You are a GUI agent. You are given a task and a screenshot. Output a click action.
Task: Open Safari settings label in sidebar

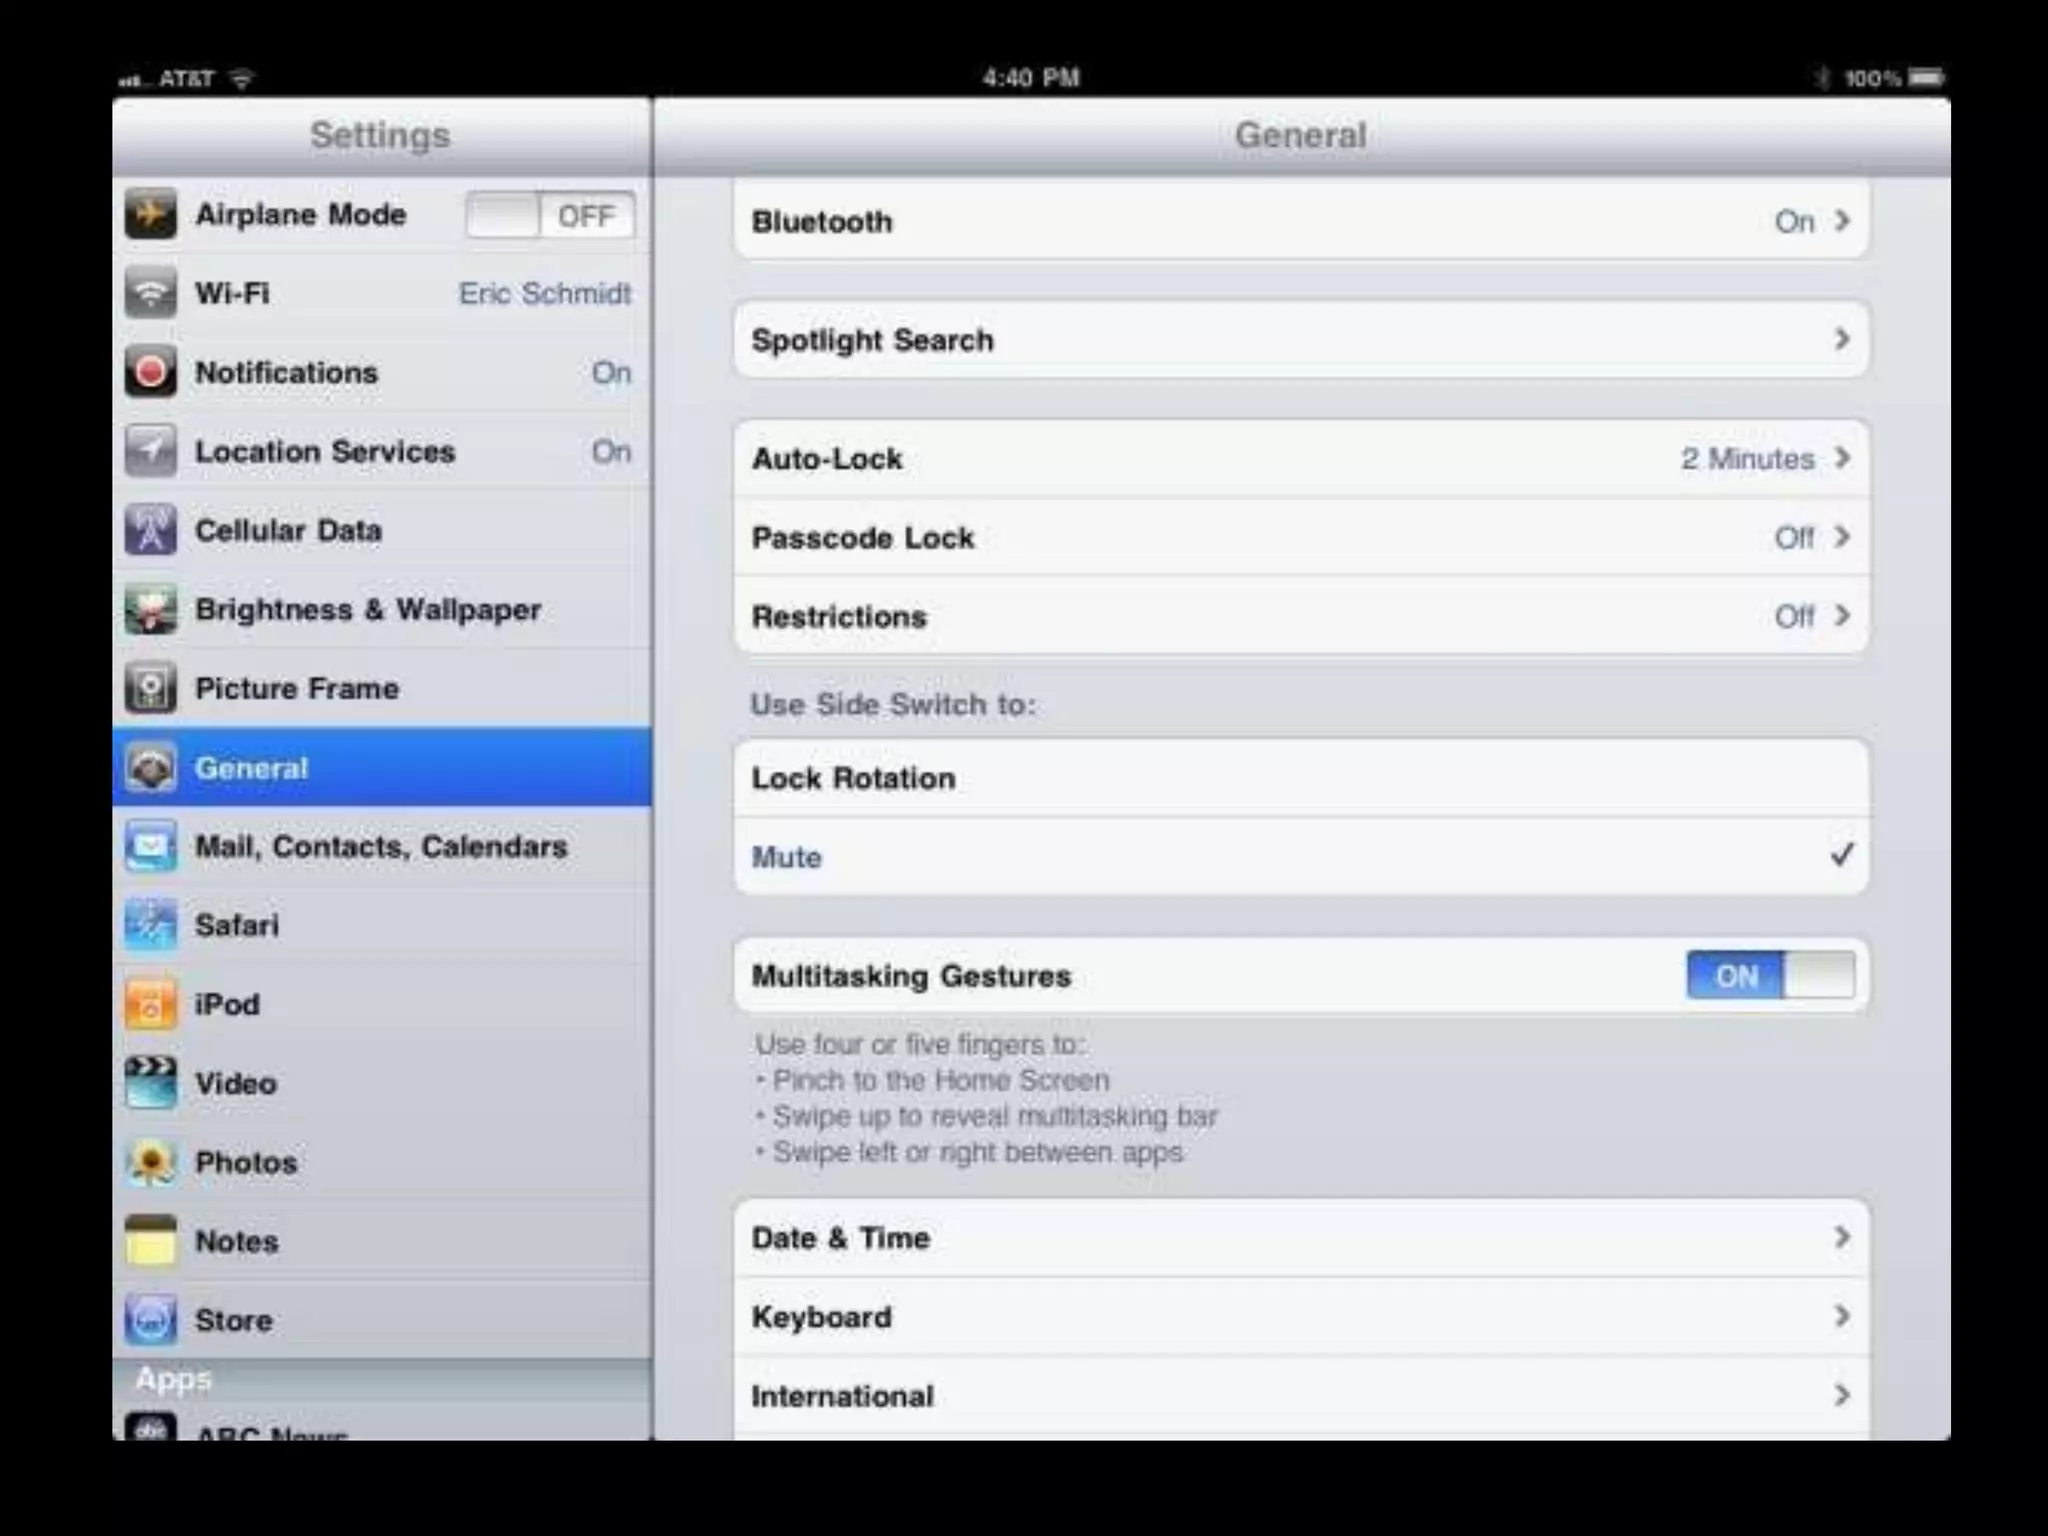[x=237, y=925]
